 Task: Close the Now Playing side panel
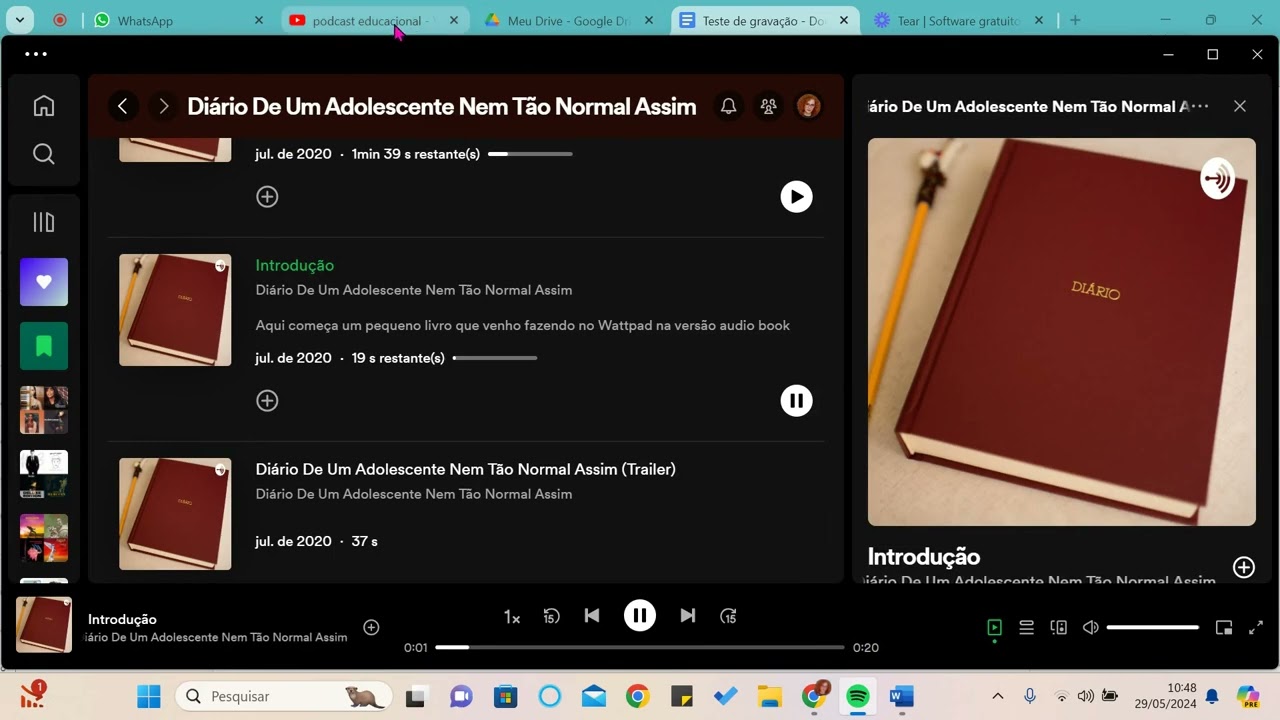point(1240,106)
